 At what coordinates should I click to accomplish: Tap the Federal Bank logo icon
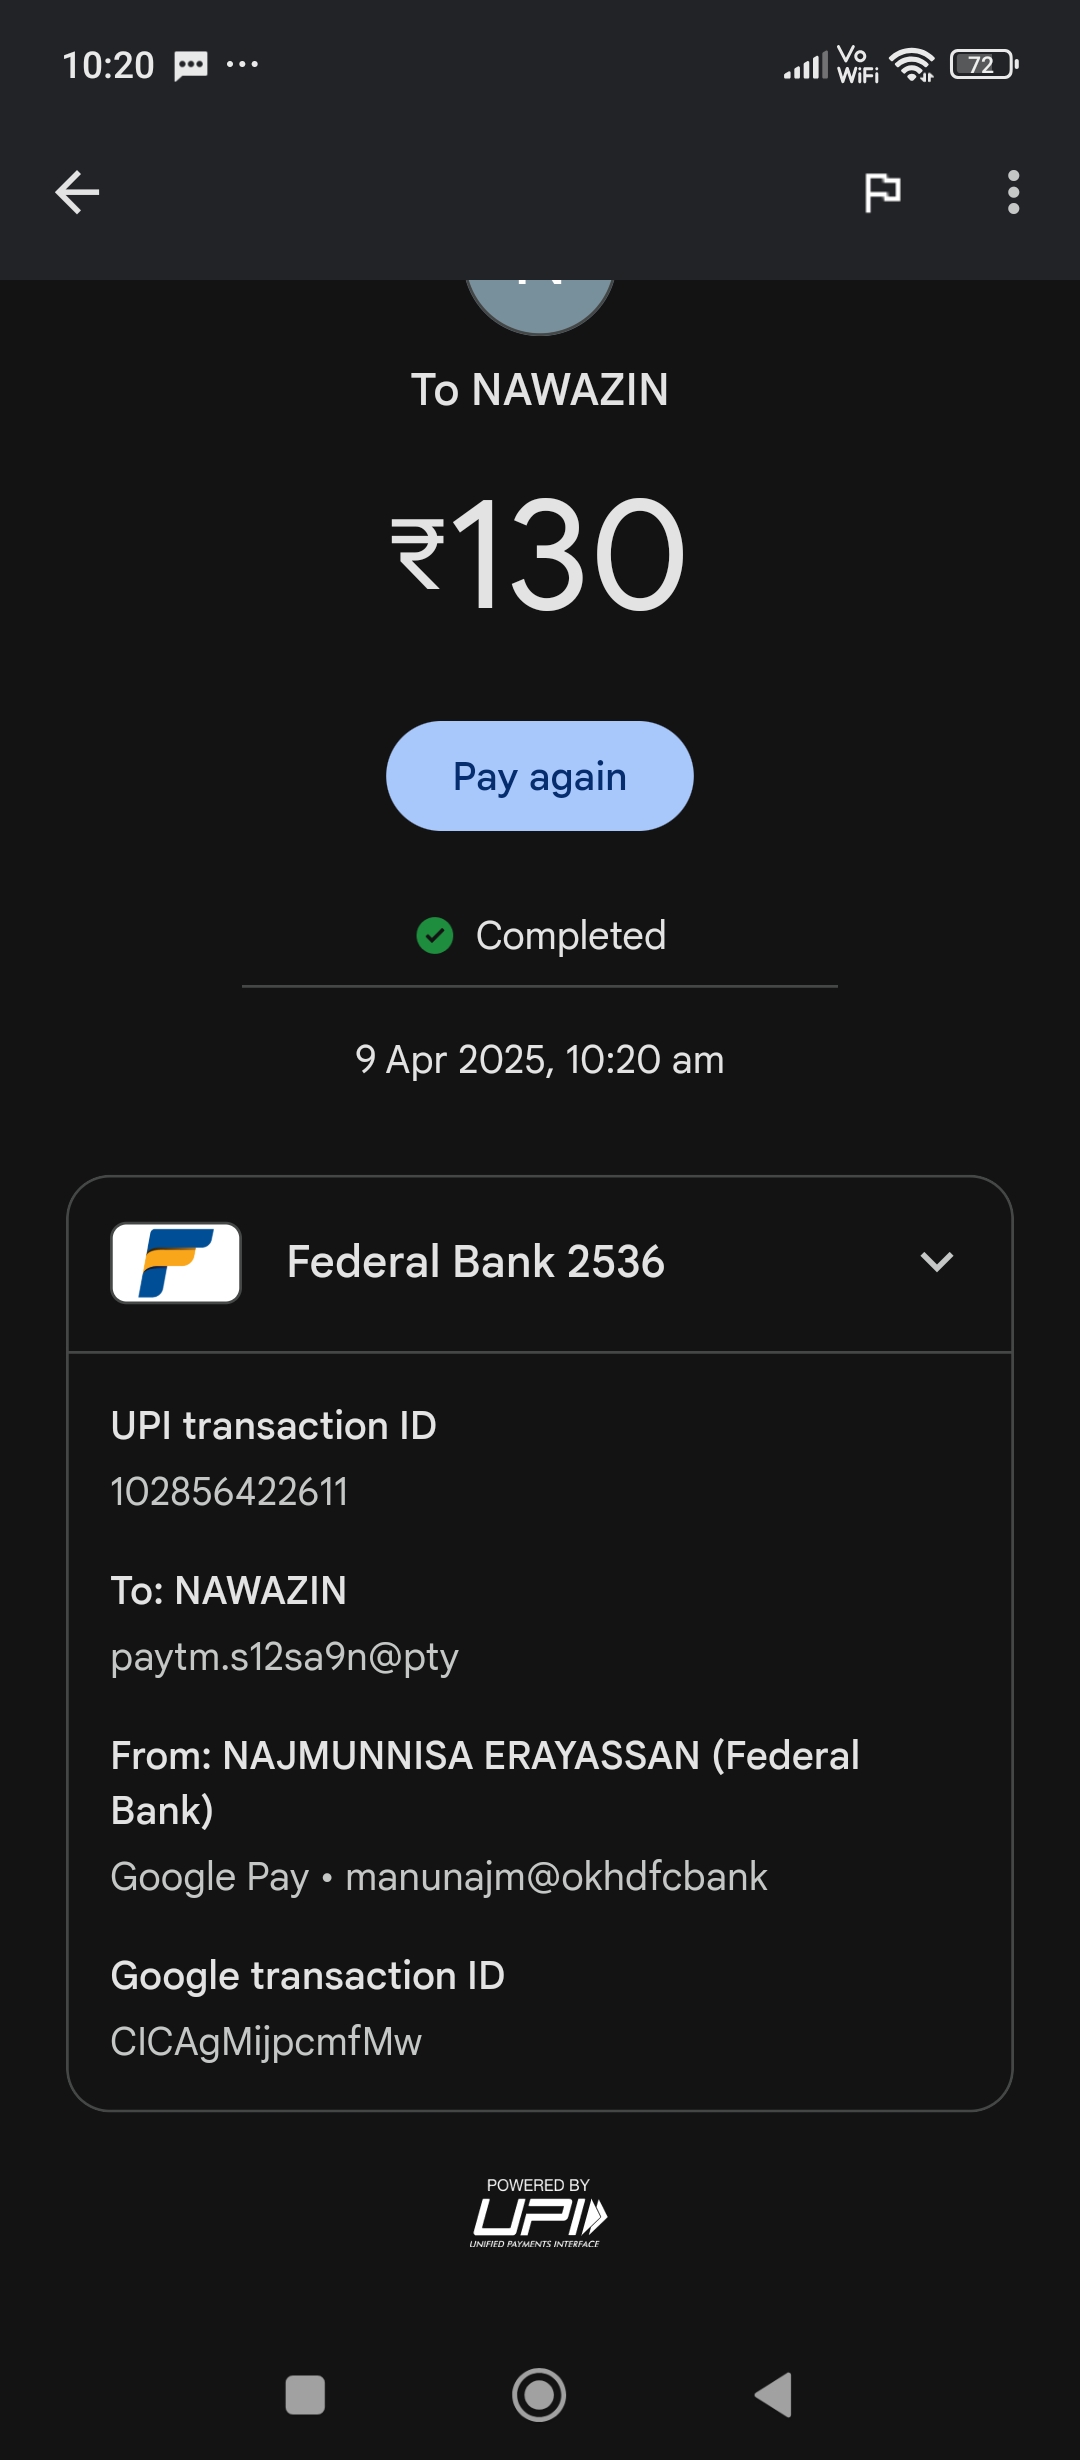click(176, 1263)
